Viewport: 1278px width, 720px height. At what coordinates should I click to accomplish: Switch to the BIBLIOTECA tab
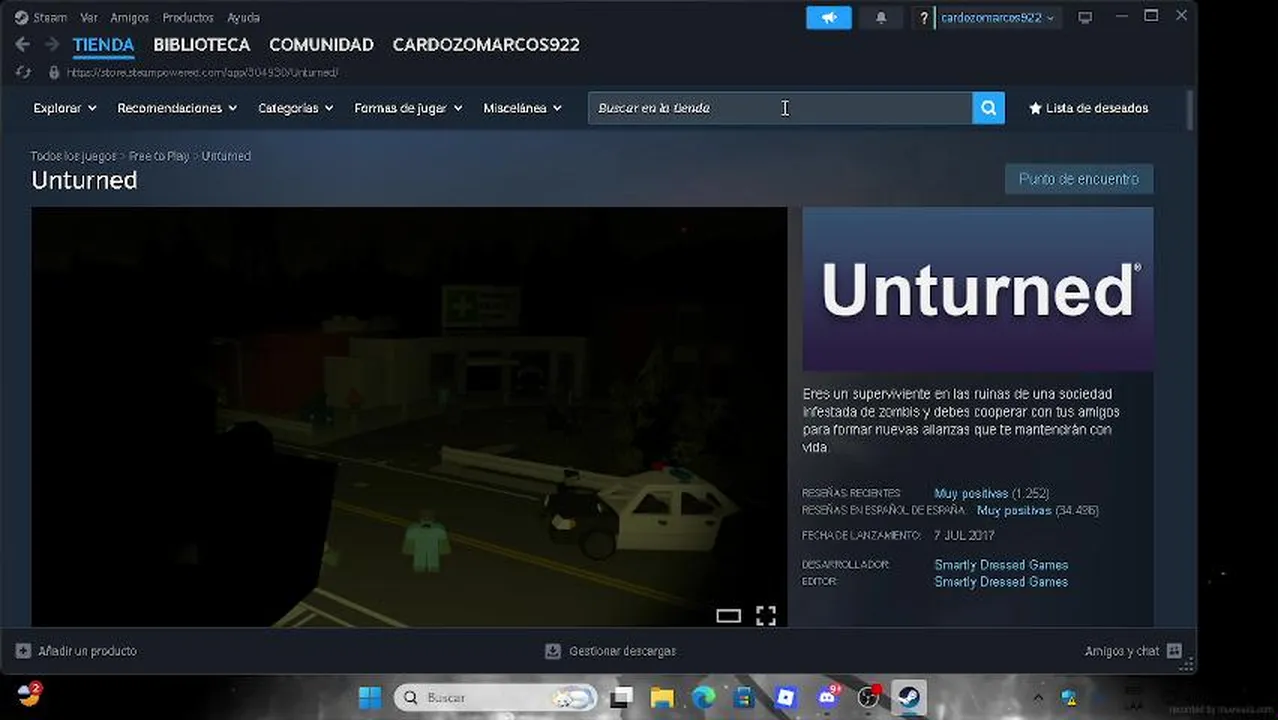(x=201, y=45)
